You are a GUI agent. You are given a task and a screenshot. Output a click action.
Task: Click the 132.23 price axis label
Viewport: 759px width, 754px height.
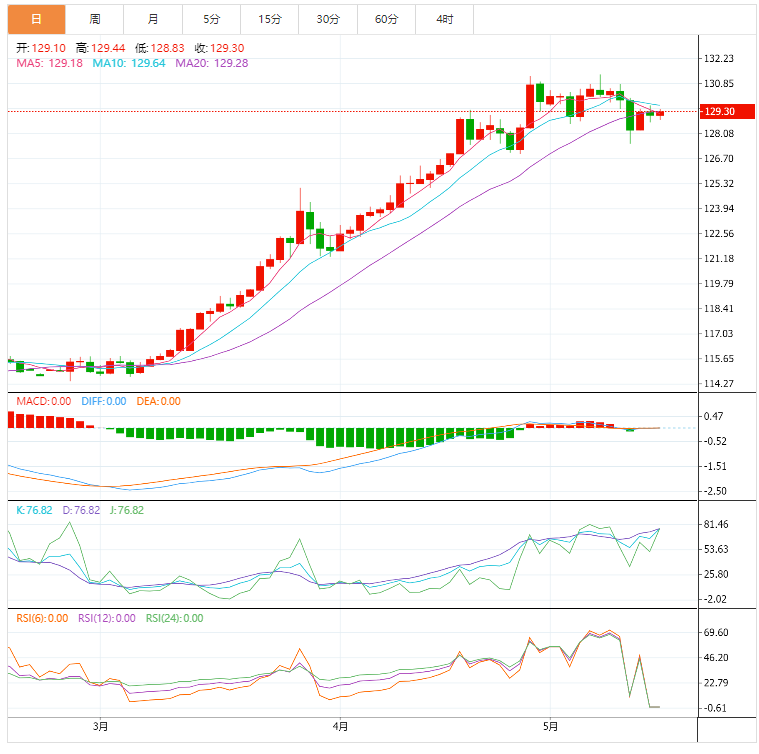pyautogui.click(x=718, y=59)
